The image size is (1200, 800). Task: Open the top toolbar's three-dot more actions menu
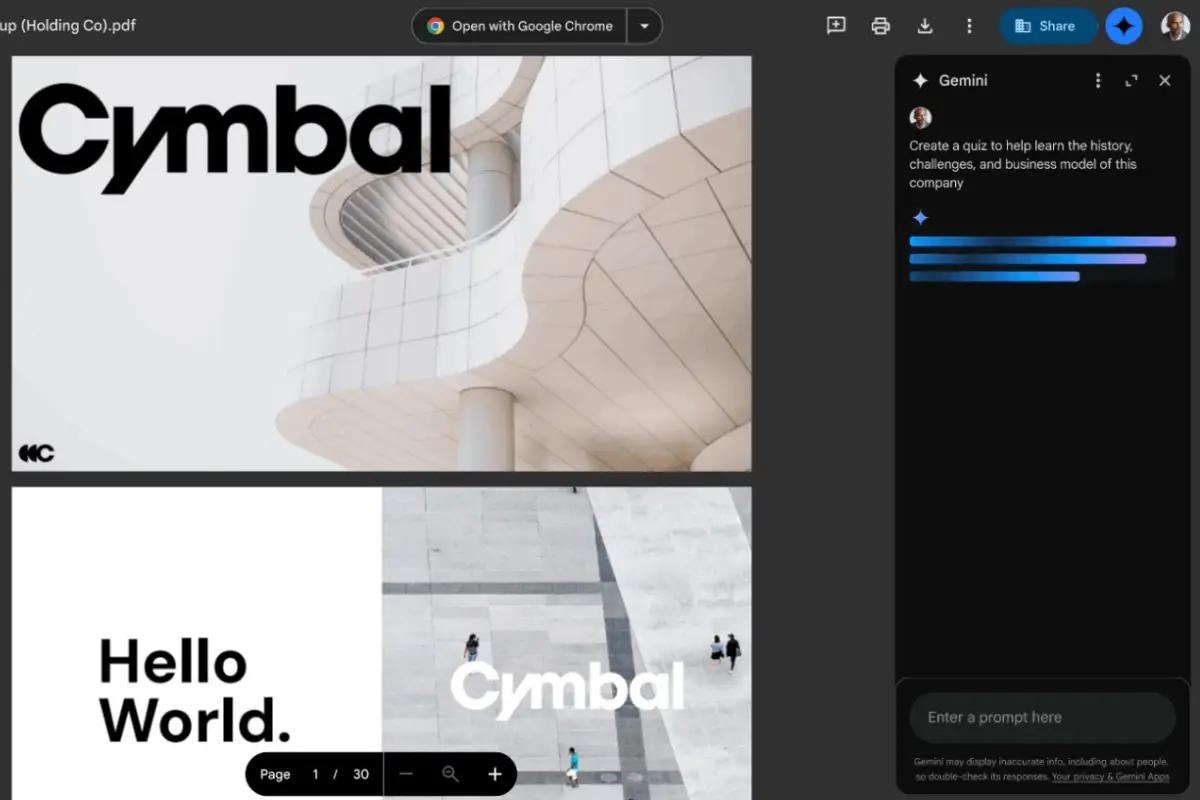tap(969, 26)
